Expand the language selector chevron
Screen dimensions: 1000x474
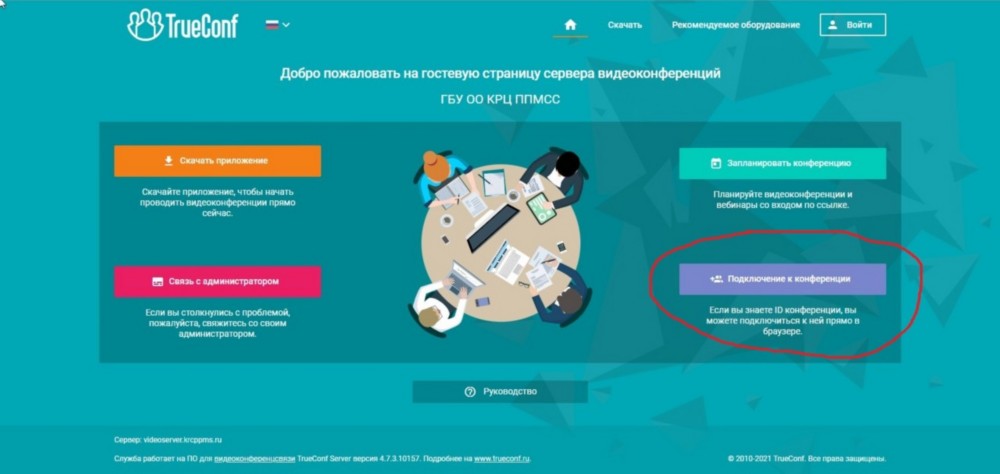286,25
